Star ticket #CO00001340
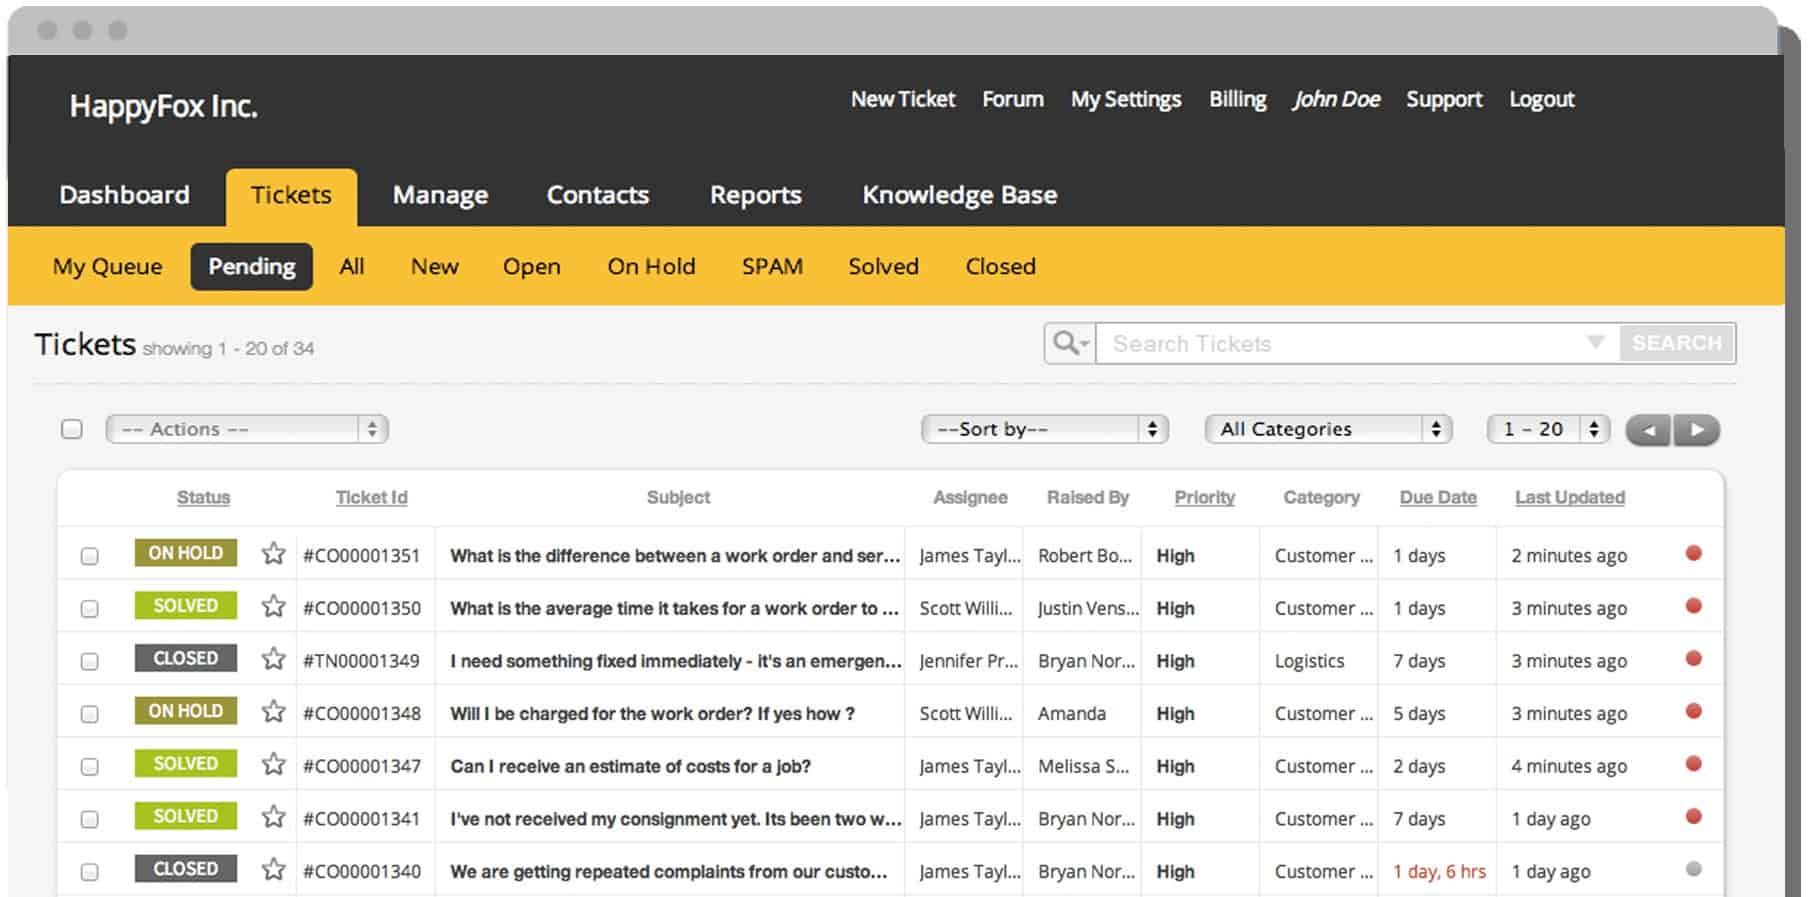Image resolution: width=1816 pixels, height=897 pixels. click(x=273, y=870)
